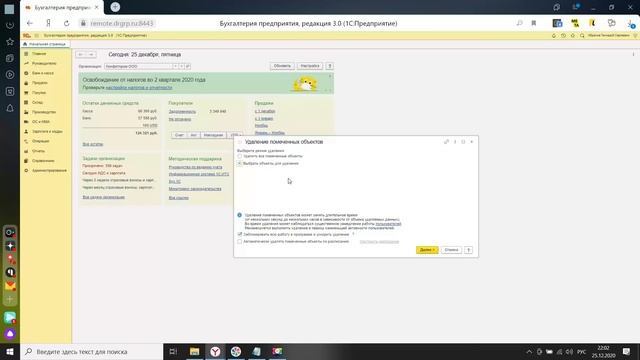Click the Администрирование gear icon
The width and height of the screenshot is (640, 360).
pyautogui.click(x=26, y=170)
